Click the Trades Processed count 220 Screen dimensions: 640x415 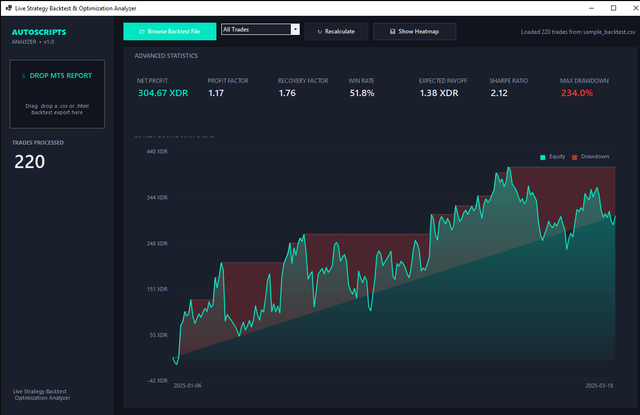point(29,162)
